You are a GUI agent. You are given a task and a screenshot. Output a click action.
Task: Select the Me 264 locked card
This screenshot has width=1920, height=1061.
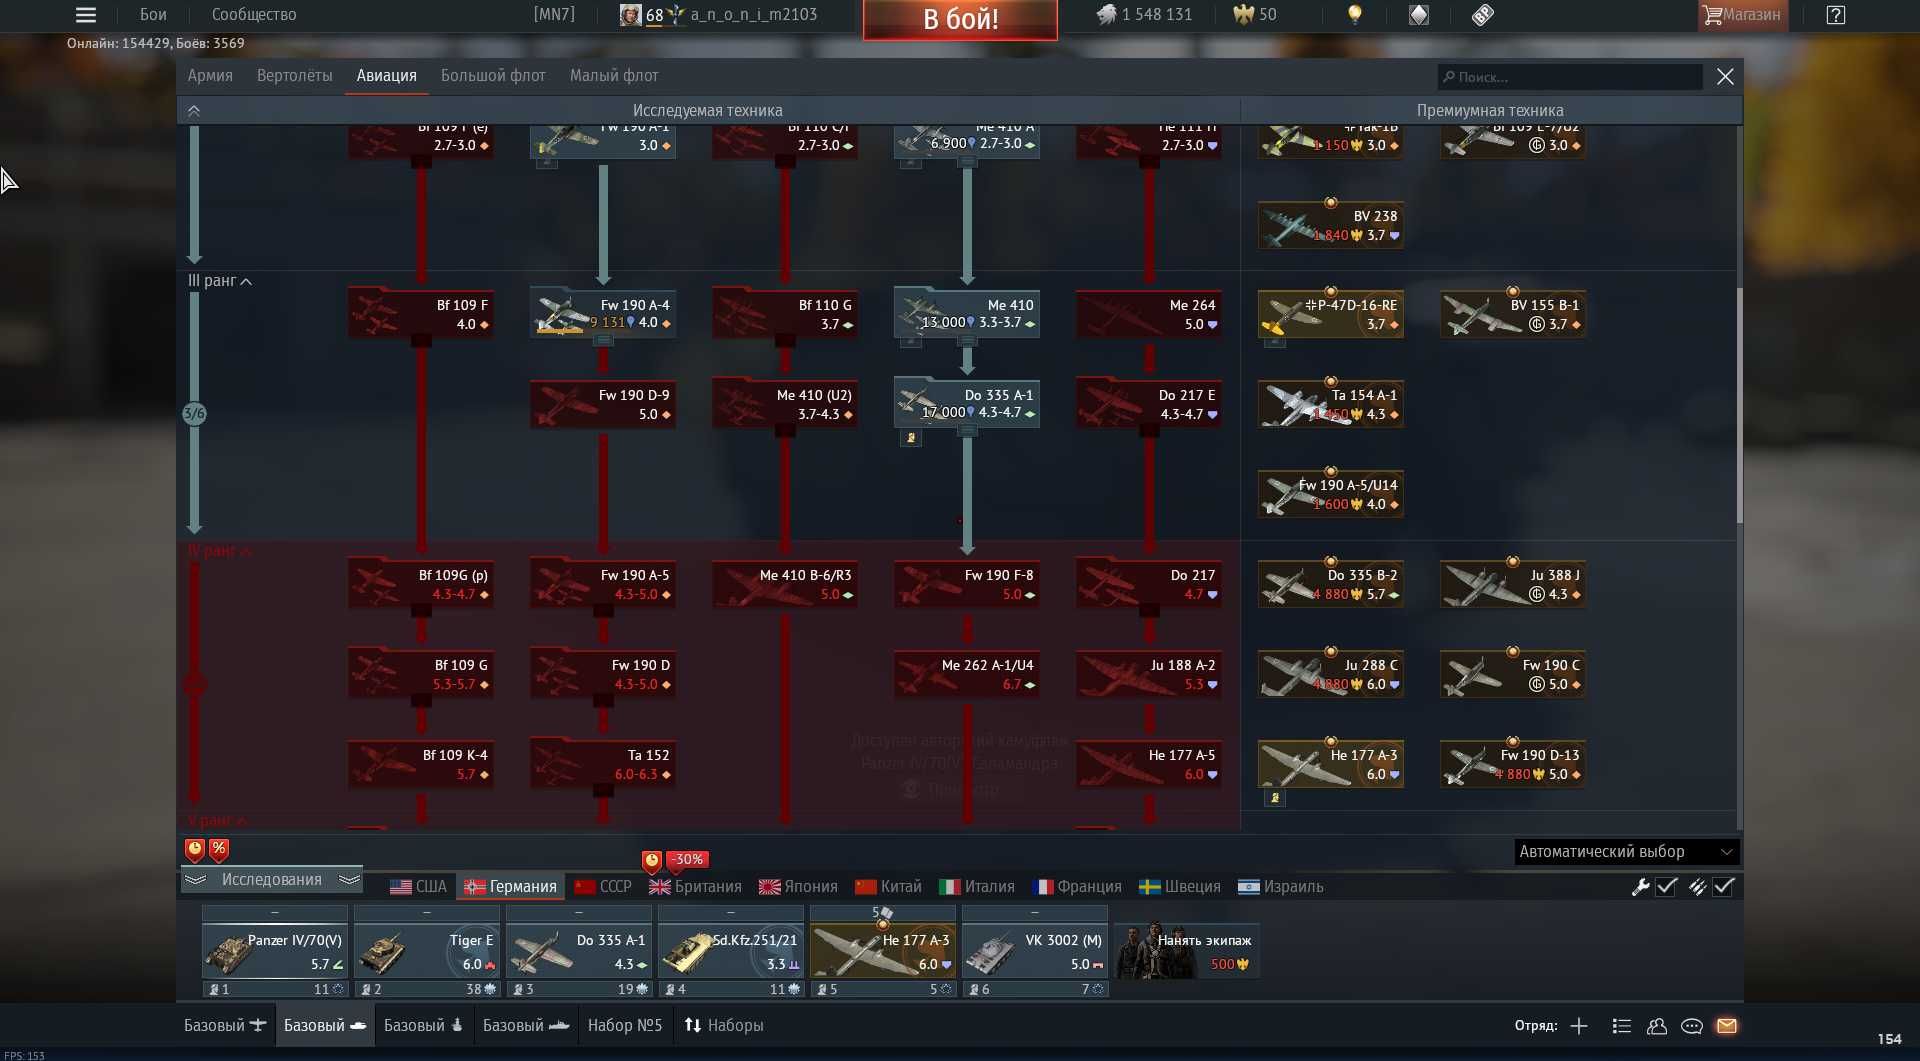click(x=1149, y=314)
